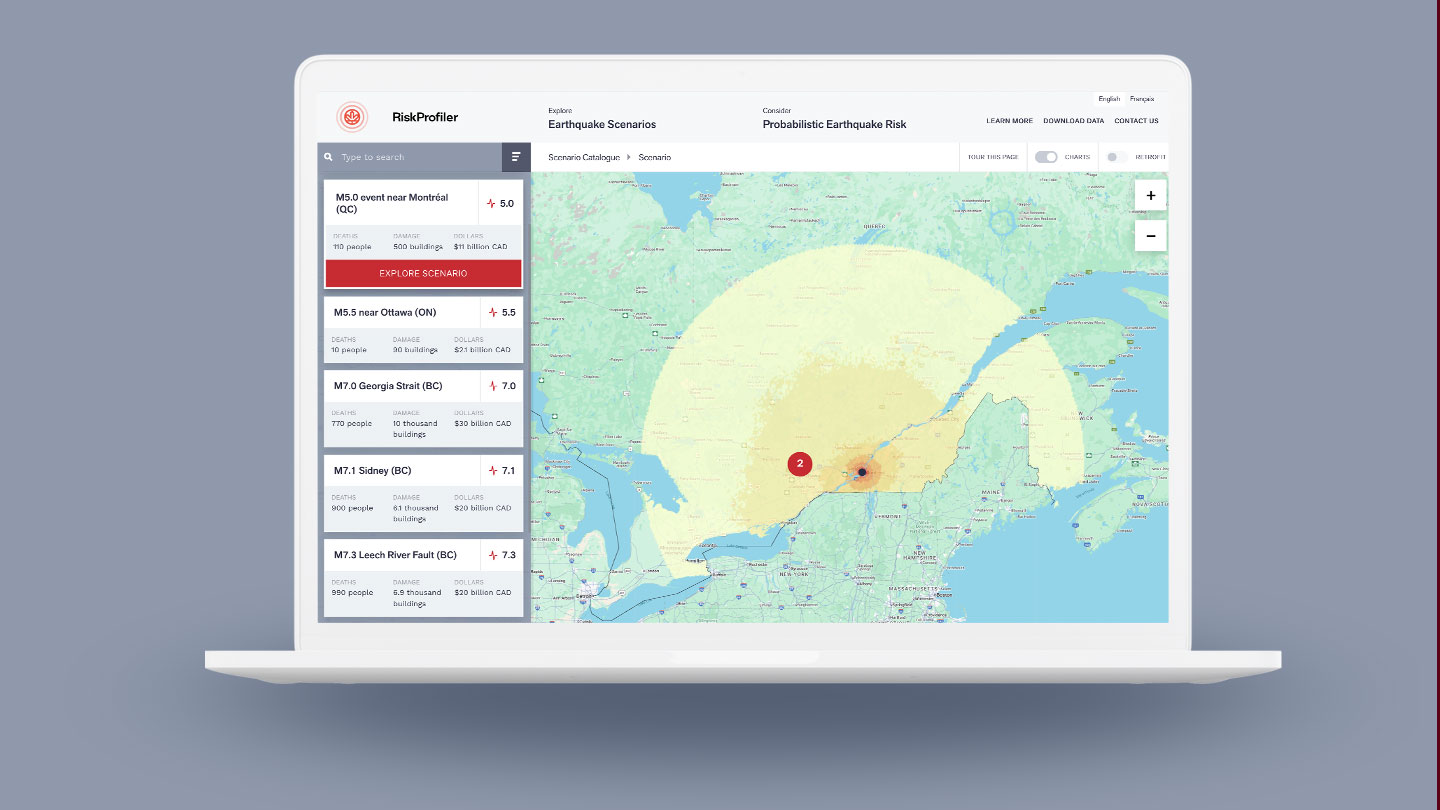Click the Download Data link
The image size is (1440, 810).
[1073, 121]
